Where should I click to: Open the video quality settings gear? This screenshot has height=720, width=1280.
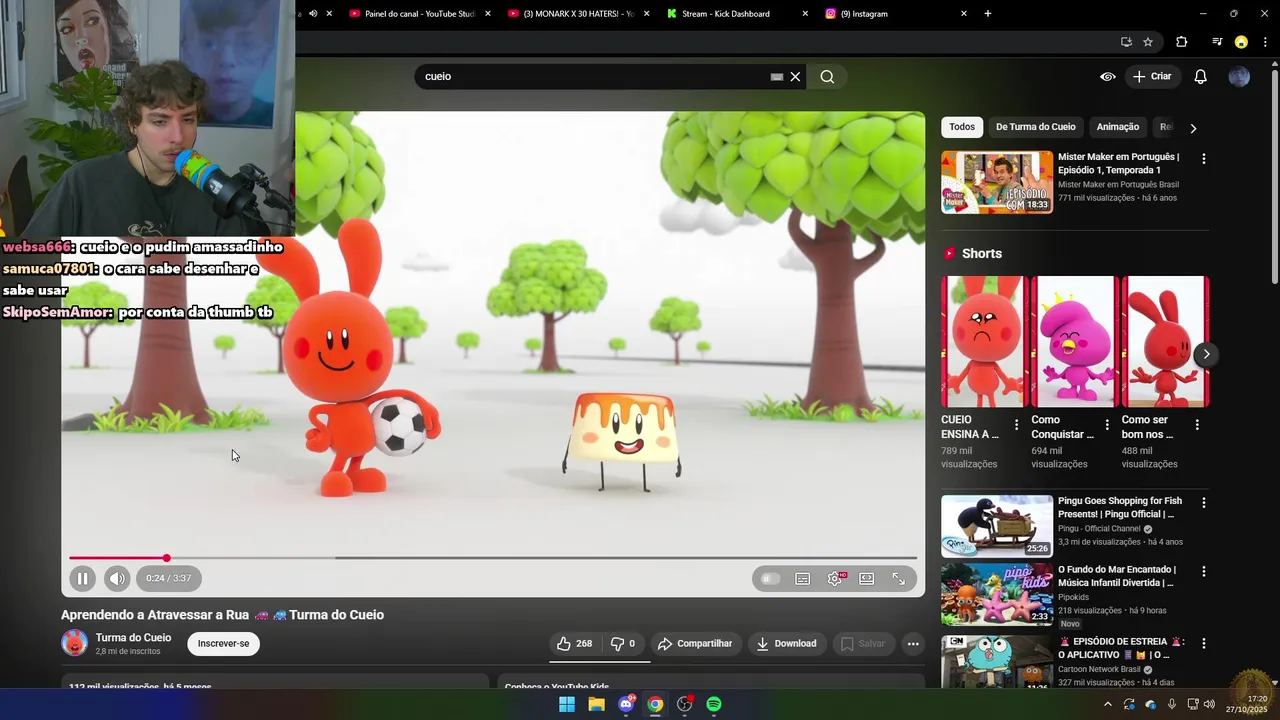[835, 578]
